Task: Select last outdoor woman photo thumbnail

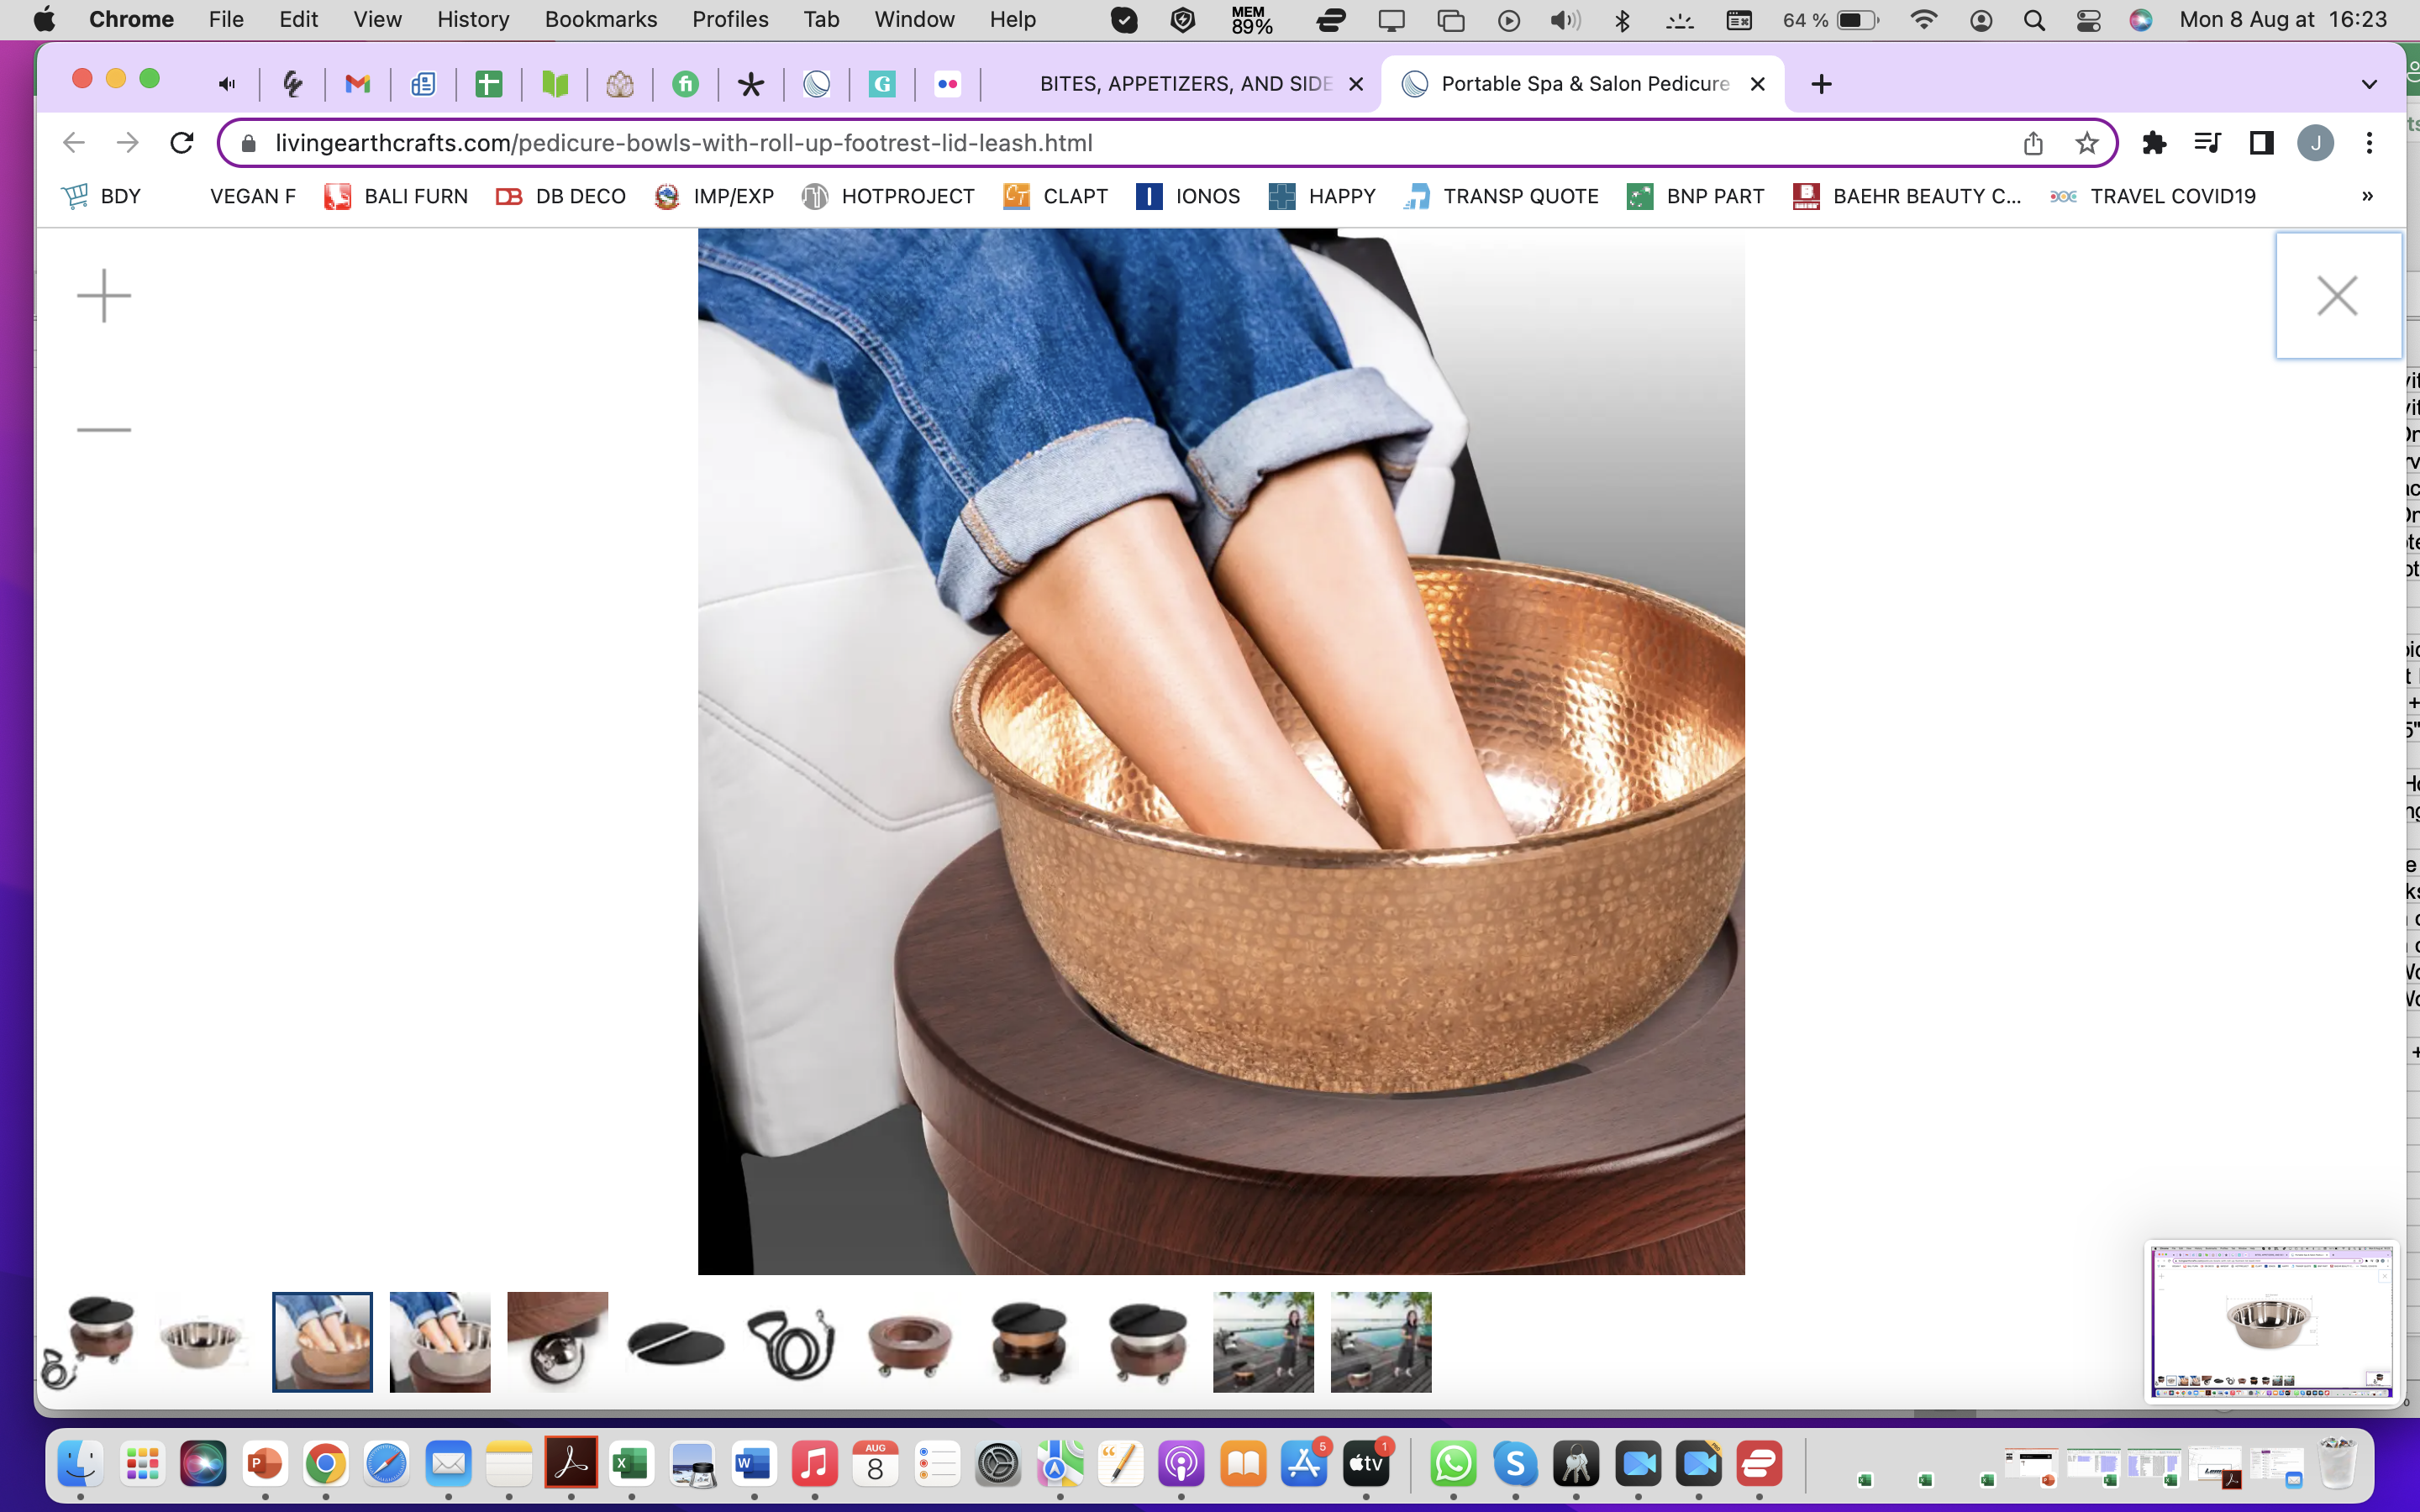Action: tap(1381, 1342)
